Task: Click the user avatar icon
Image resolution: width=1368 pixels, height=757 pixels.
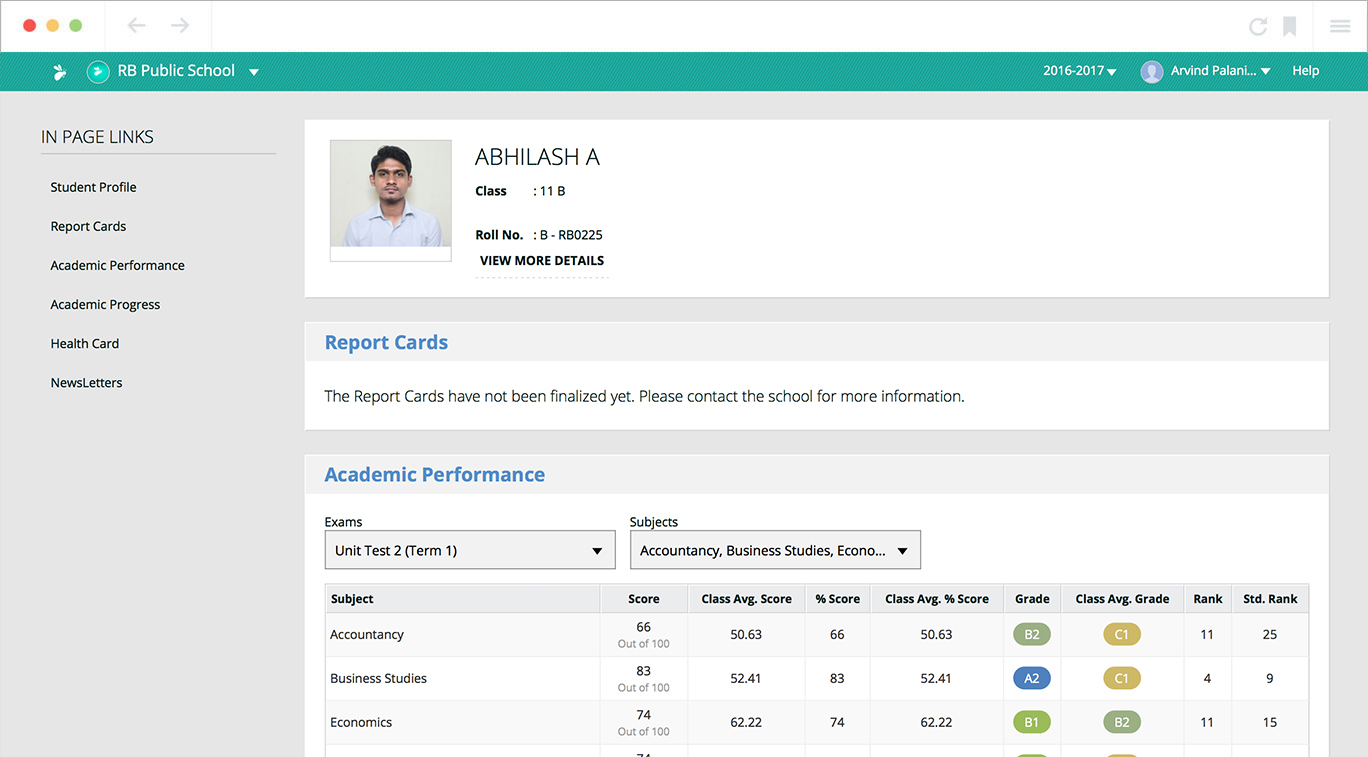Action: coord(1152,71)
